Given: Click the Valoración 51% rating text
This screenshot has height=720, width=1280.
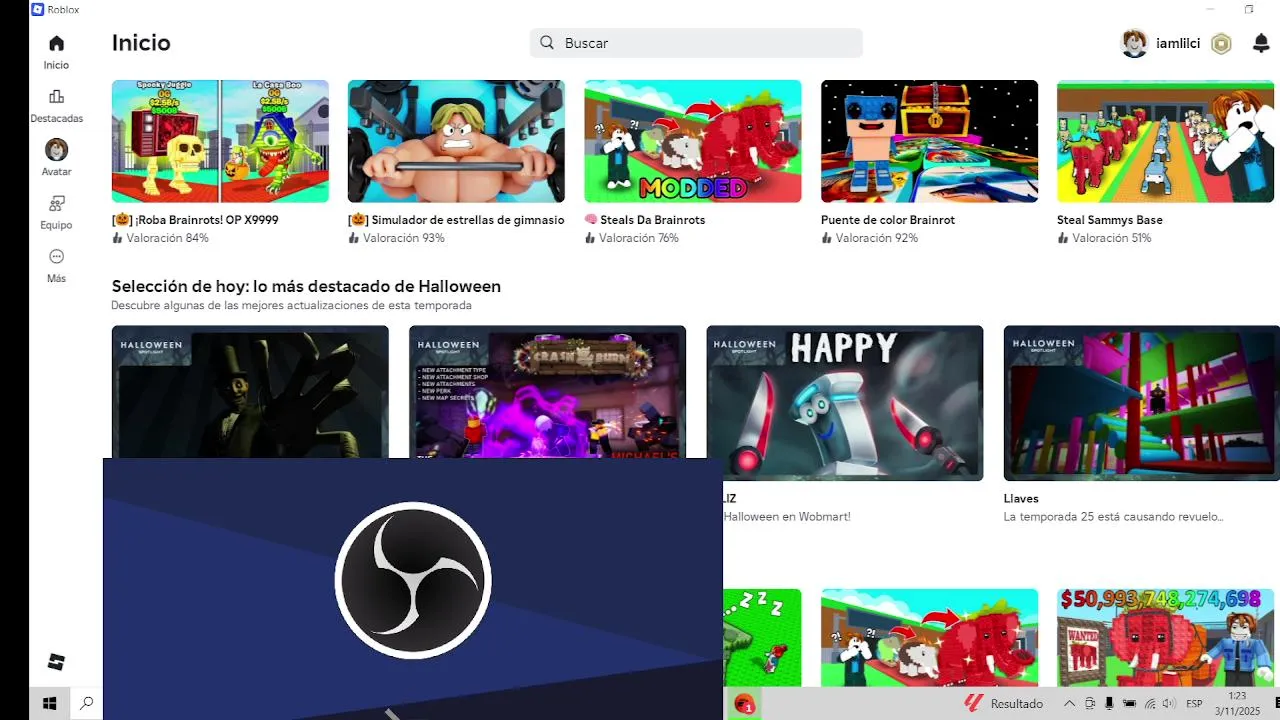Looking at the screenshot, I should 1112,238.
